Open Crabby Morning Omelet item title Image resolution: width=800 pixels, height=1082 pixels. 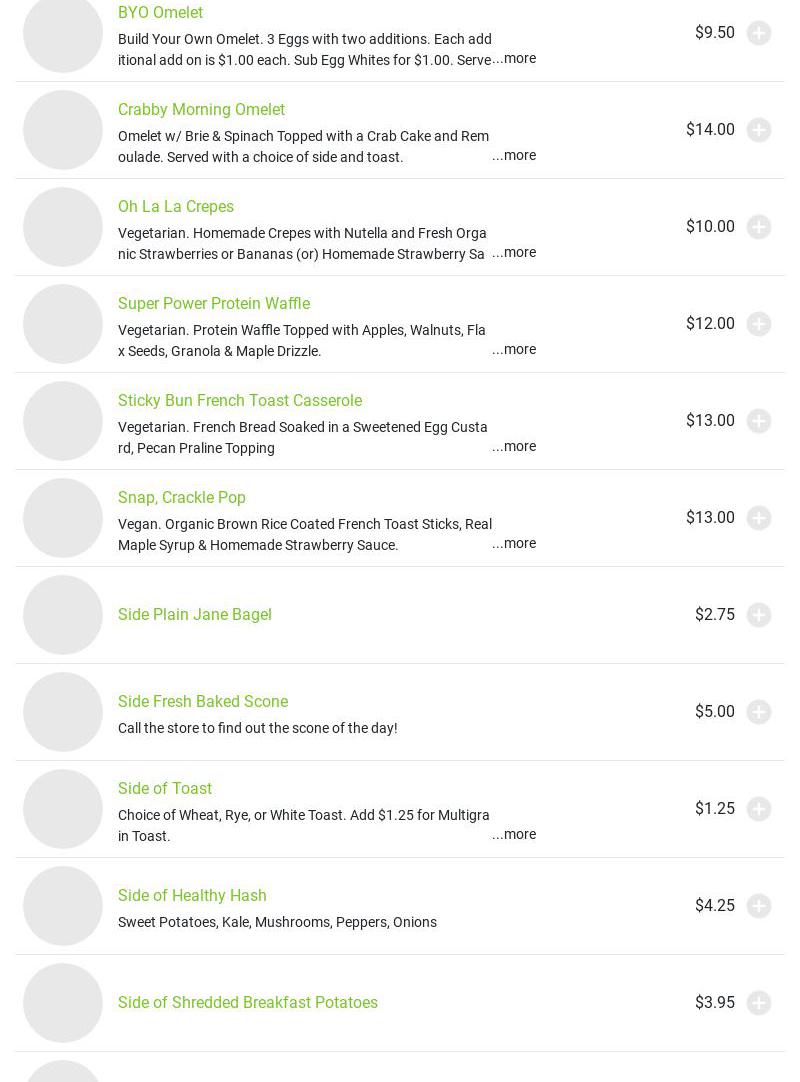tap(201, 109)
